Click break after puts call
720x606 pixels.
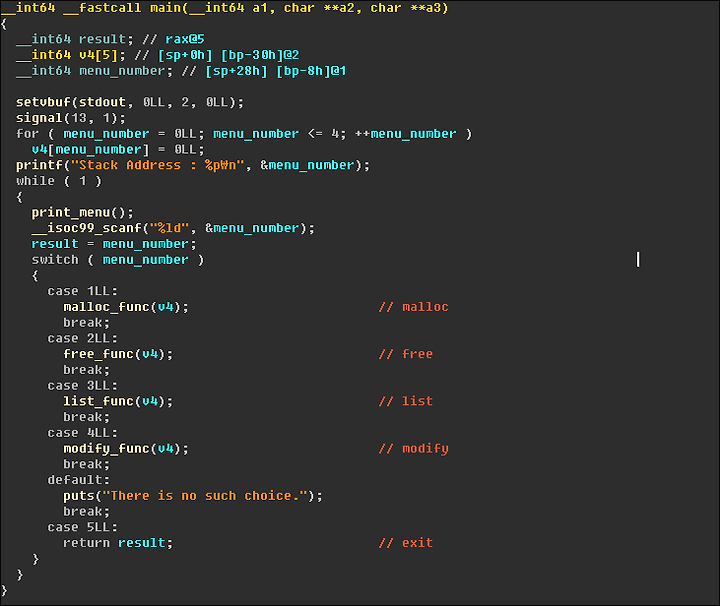[x=87, y=511]
